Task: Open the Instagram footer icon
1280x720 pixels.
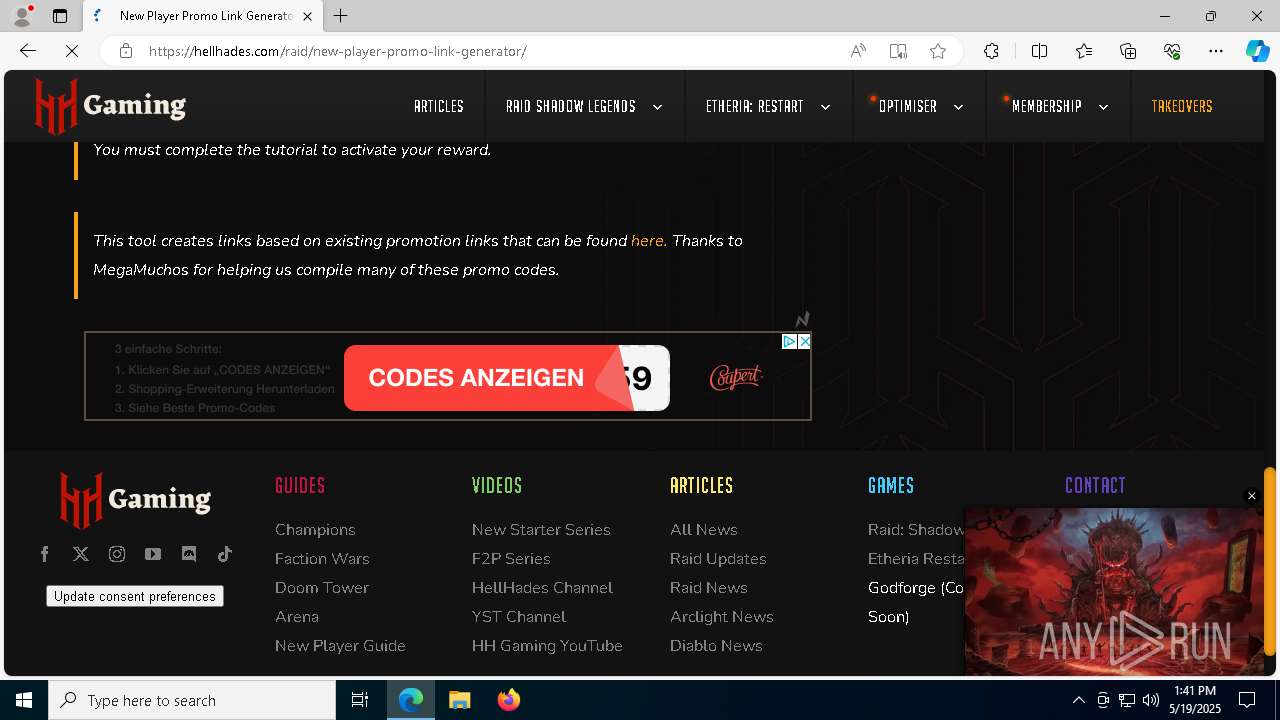Action: click(x=117, y=554)
